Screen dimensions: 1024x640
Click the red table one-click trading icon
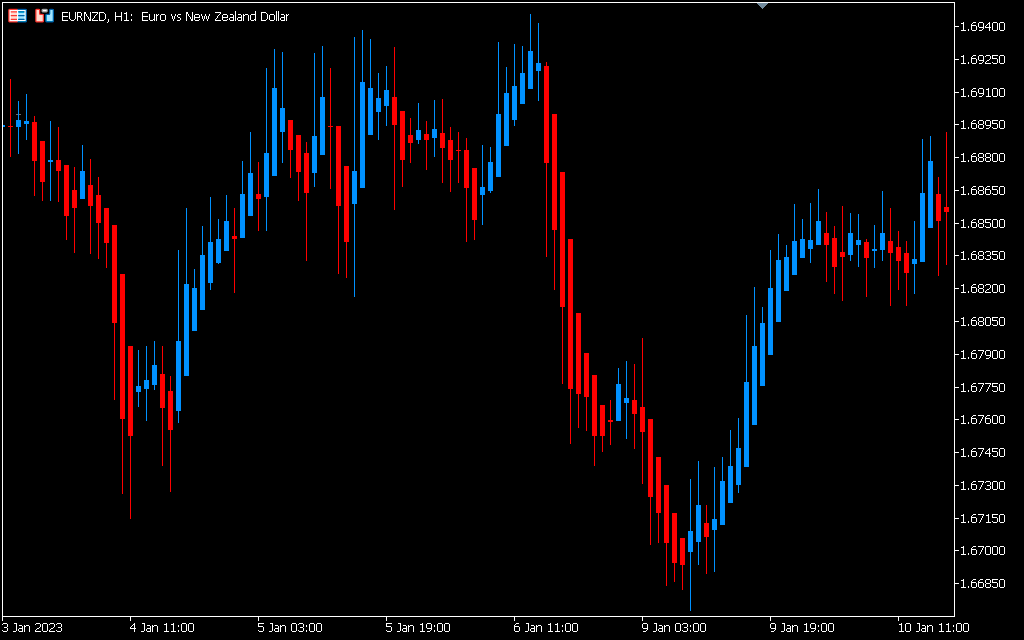click(x=18, y=16)
